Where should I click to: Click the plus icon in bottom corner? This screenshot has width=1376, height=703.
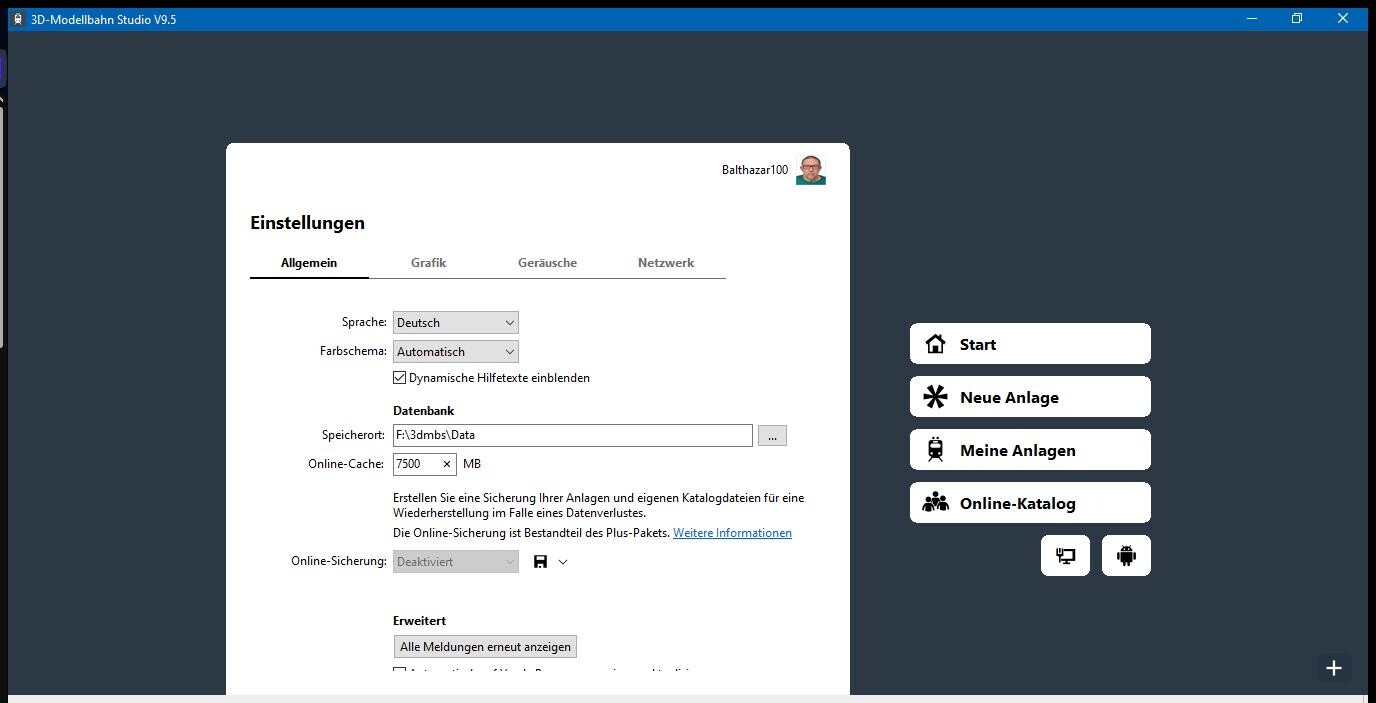[1333, 668]
